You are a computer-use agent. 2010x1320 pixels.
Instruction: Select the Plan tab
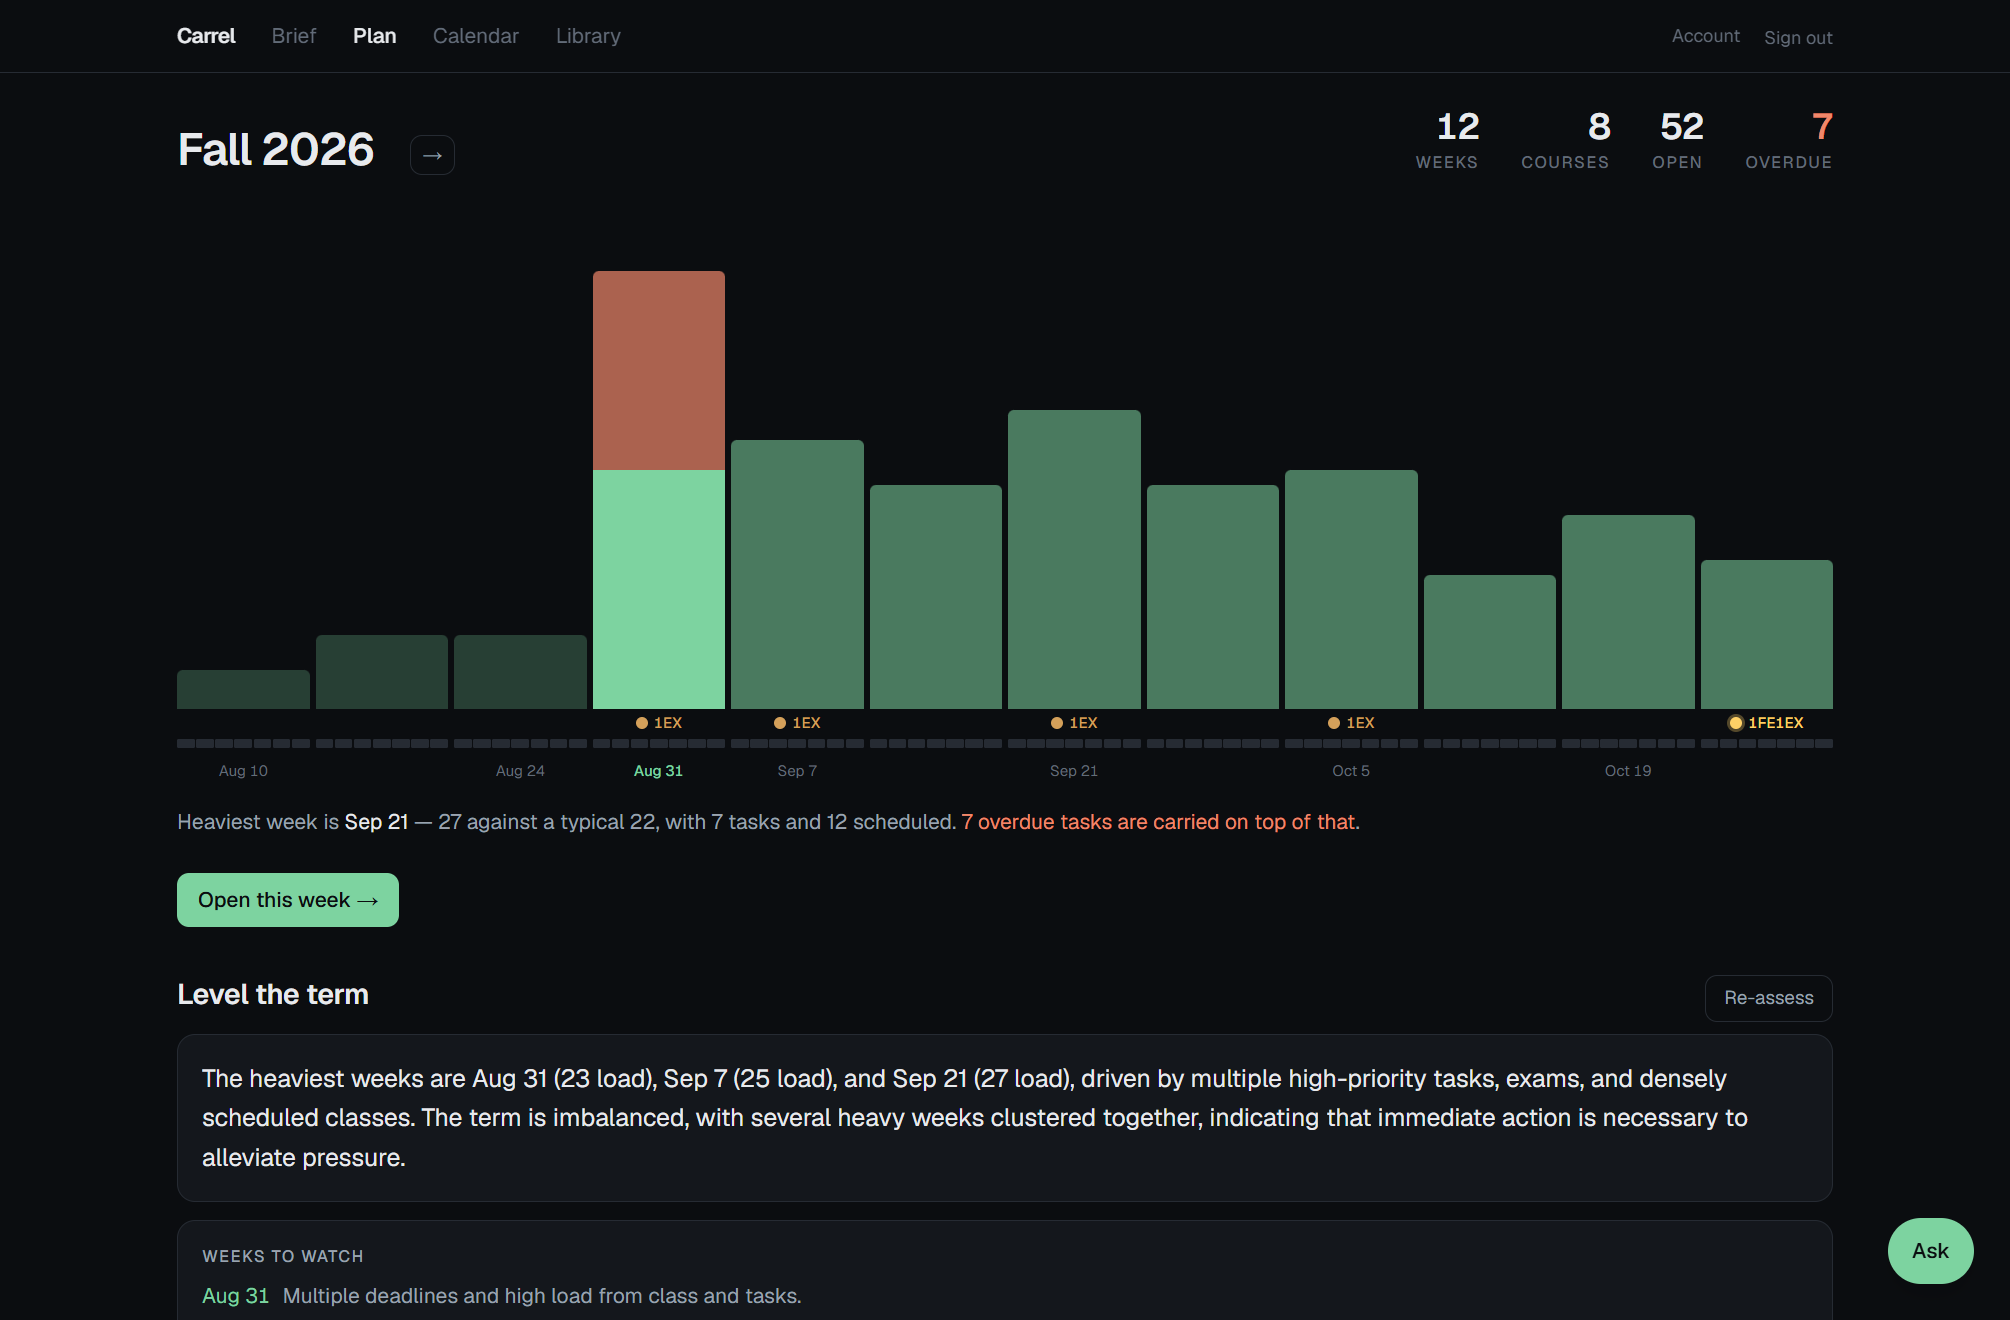click(375, 36)
